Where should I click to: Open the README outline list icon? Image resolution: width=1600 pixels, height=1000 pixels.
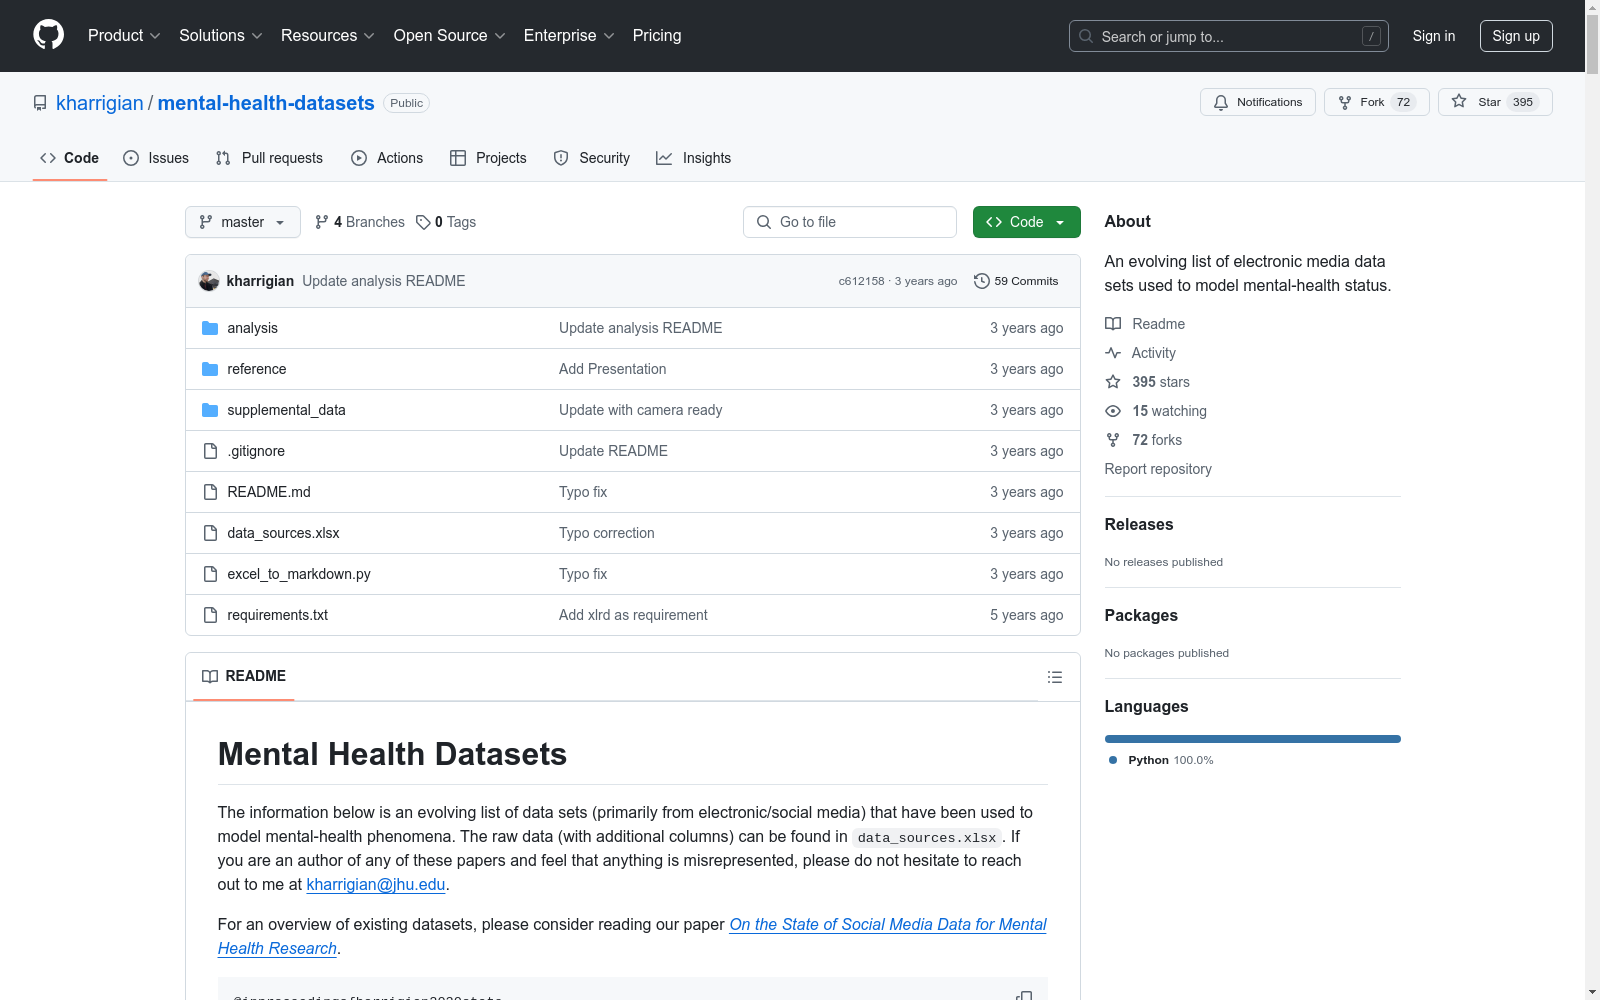(x=1054, y=677)
